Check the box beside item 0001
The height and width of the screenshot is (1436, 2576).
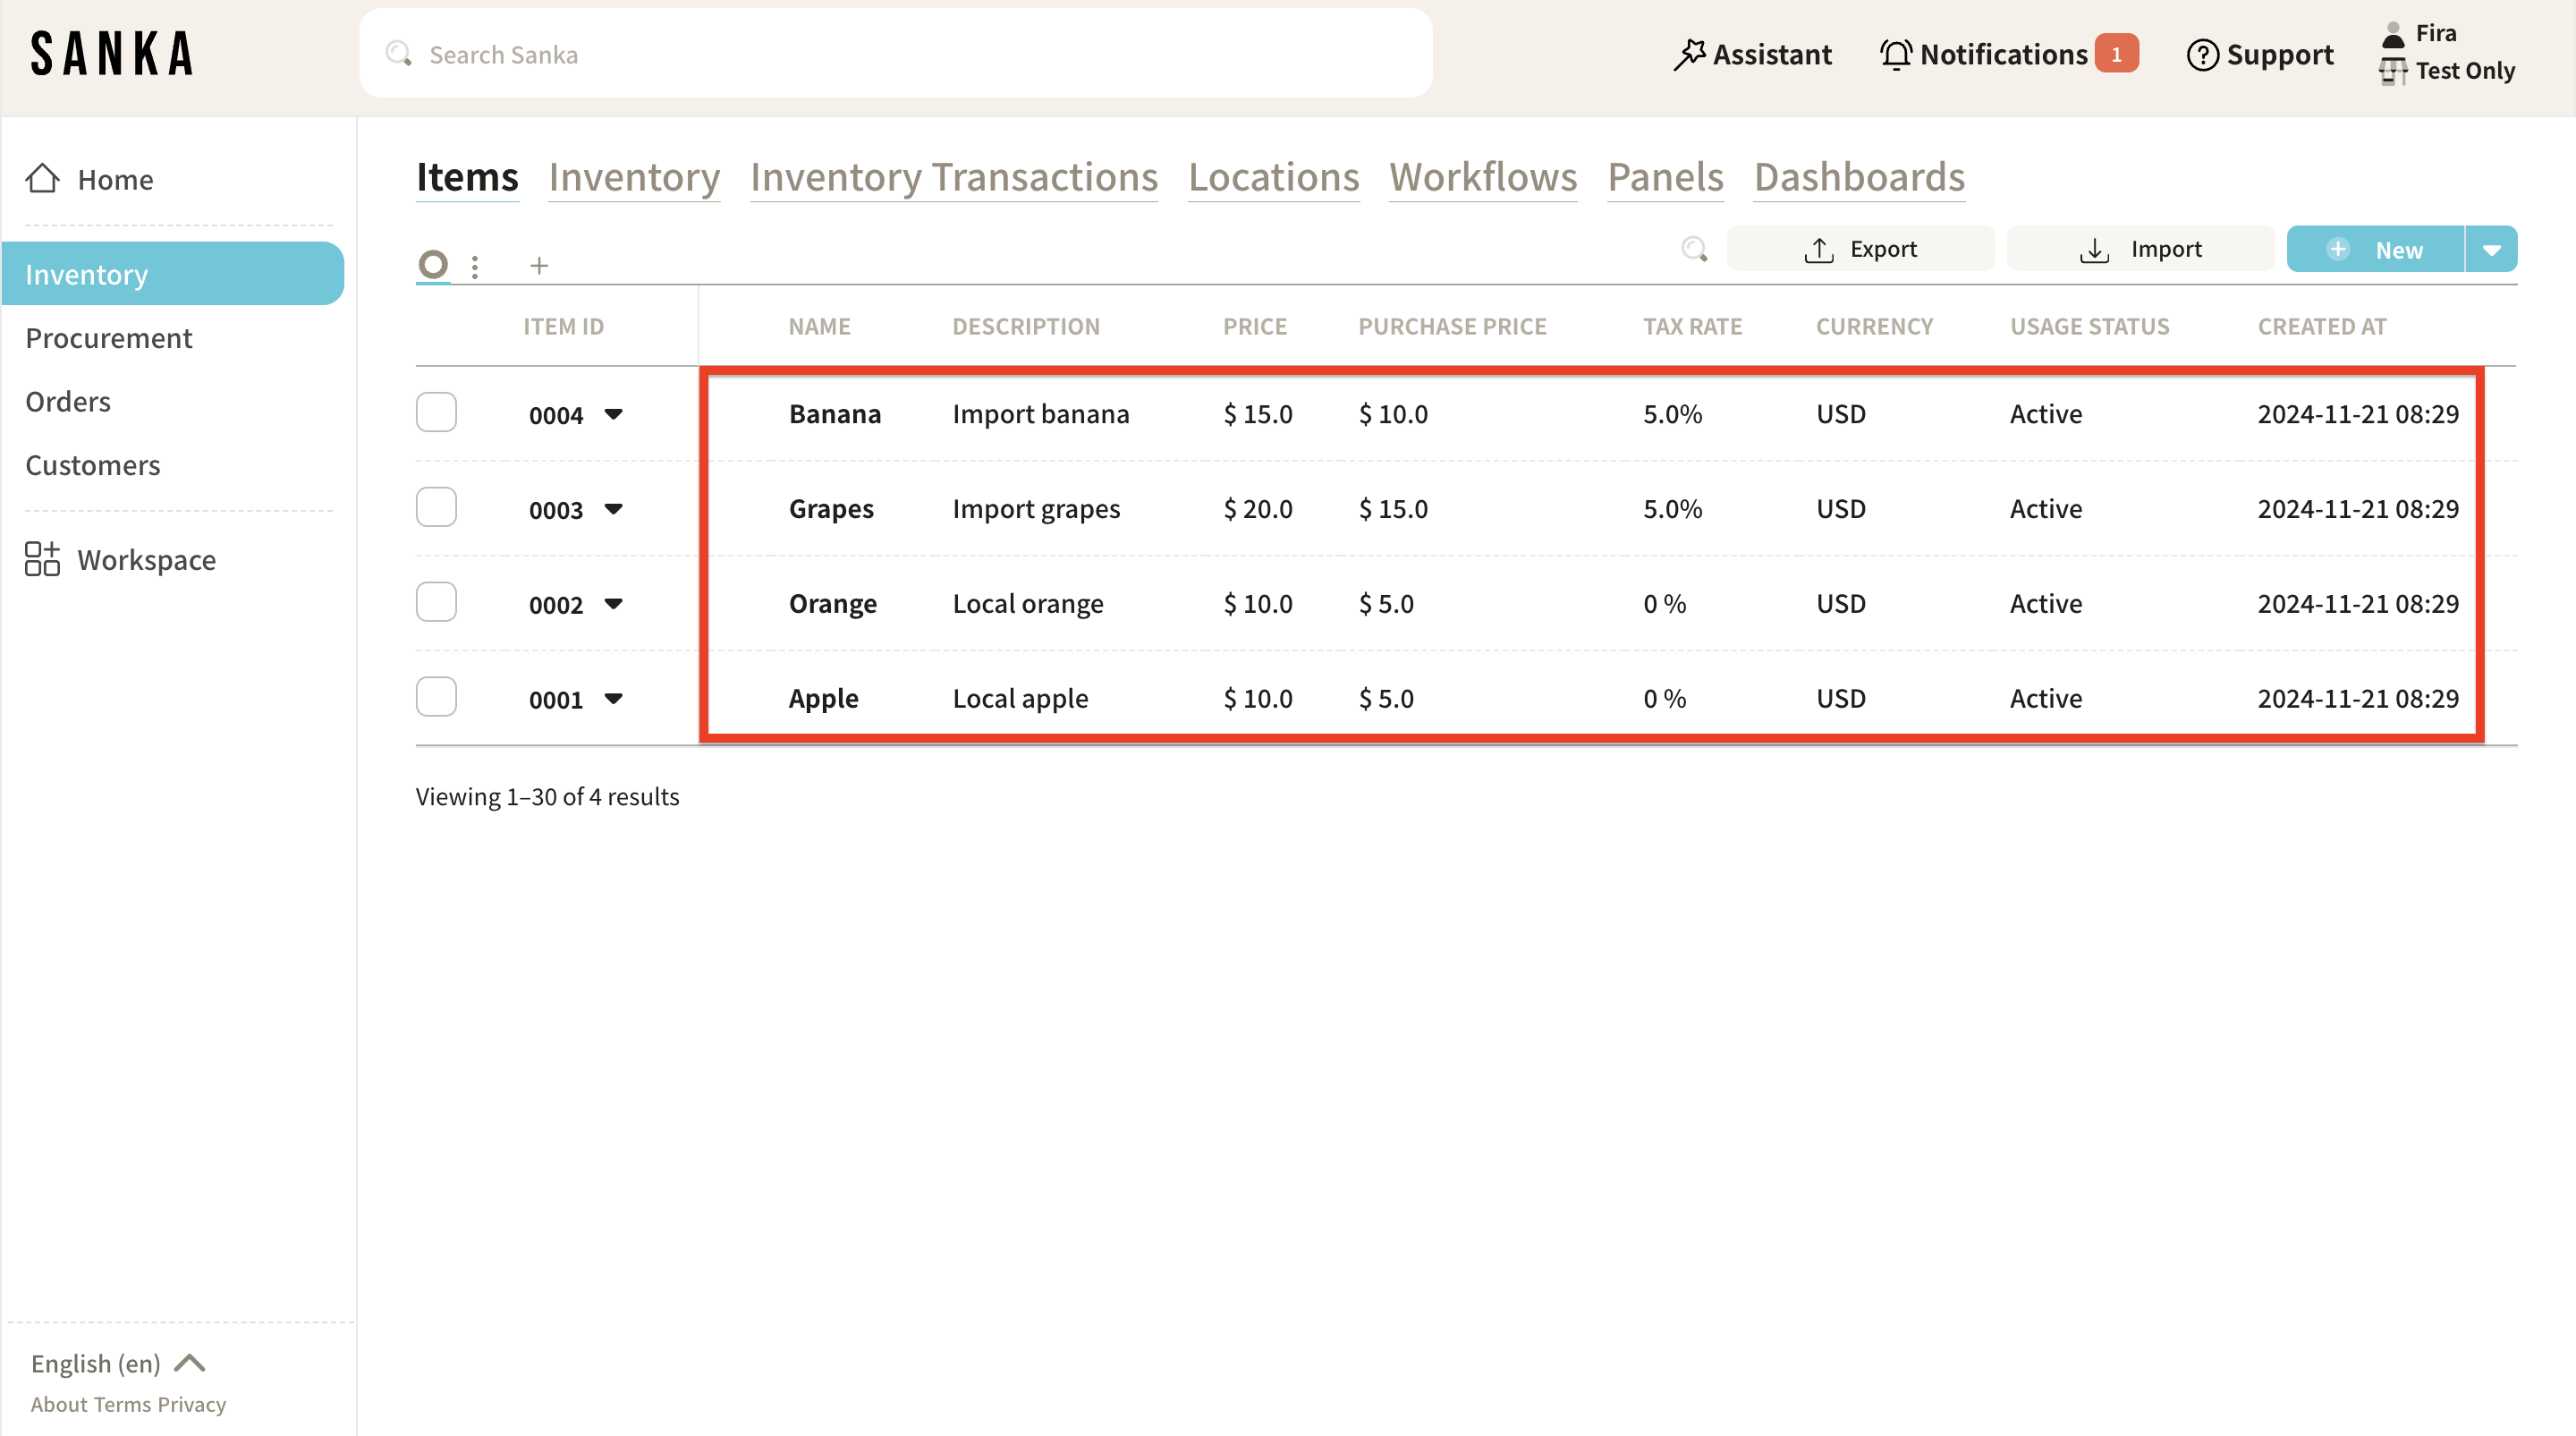coord(436,697)
